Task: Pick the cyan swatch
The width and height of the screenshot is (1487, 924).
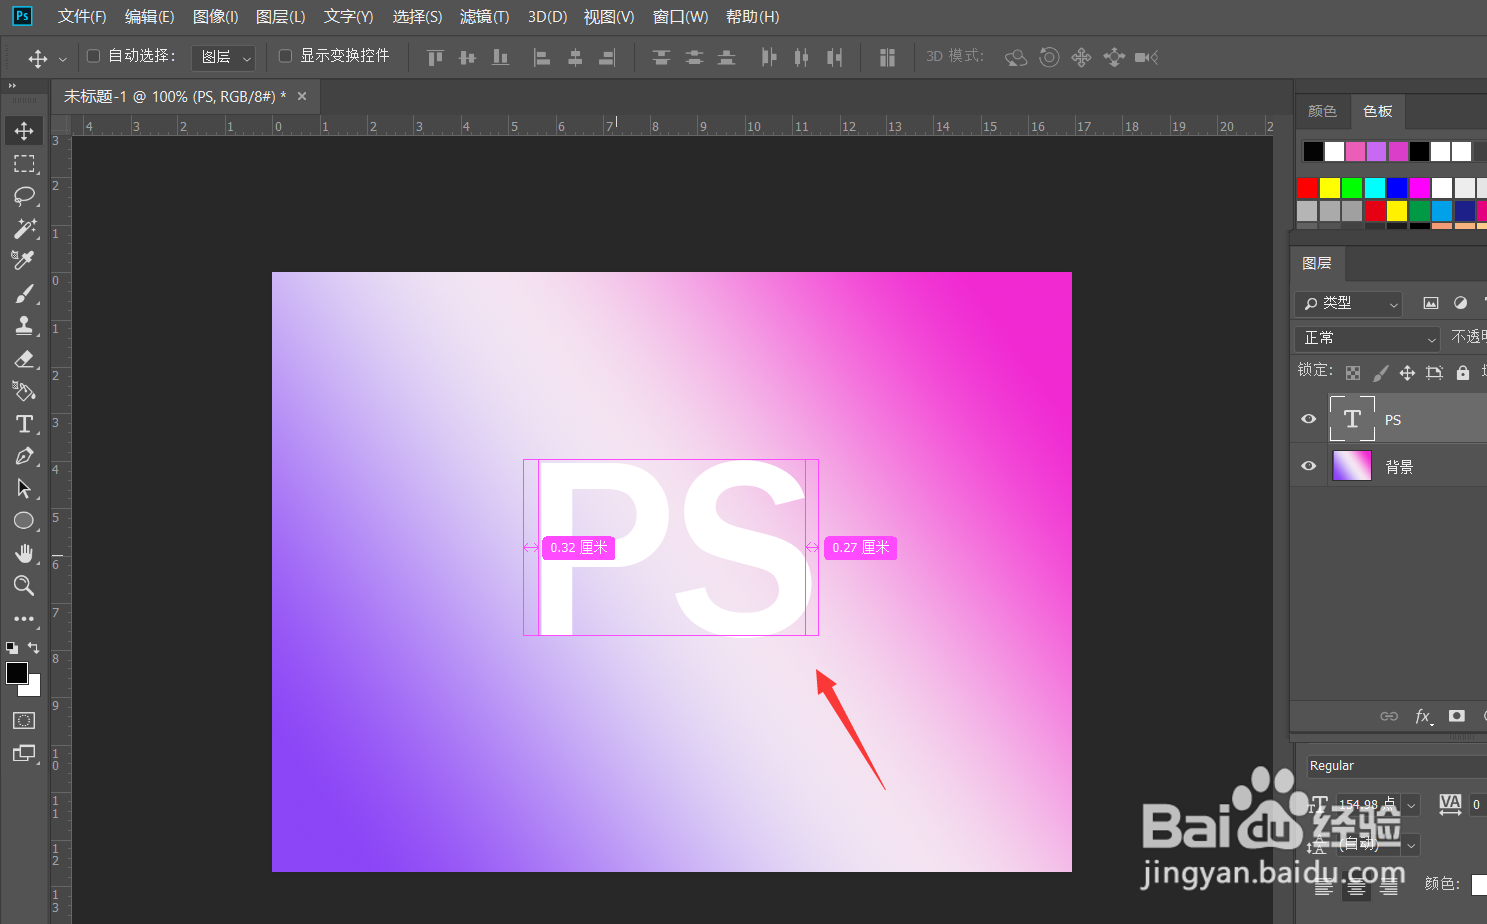Action: 1374,187
